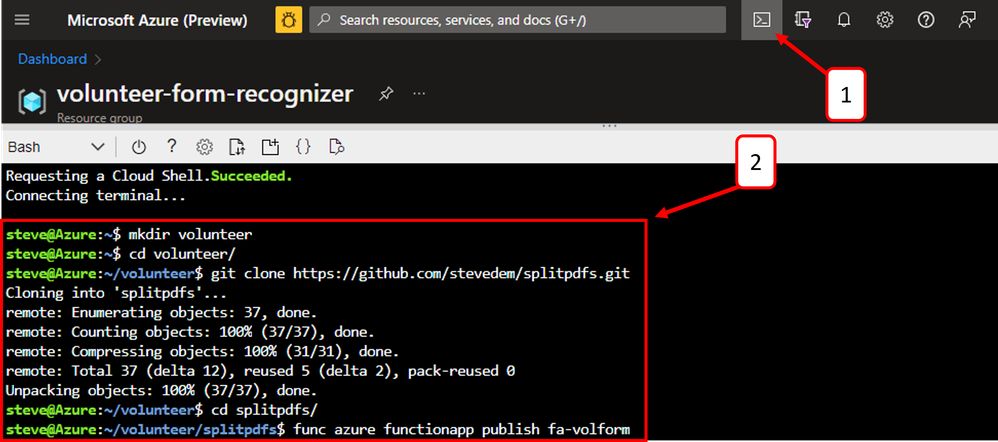Pin volunteer-form-recognizer to dashboard
Image resolution: width=998 pixels, height=442 pixels.
tap(385, 94)
